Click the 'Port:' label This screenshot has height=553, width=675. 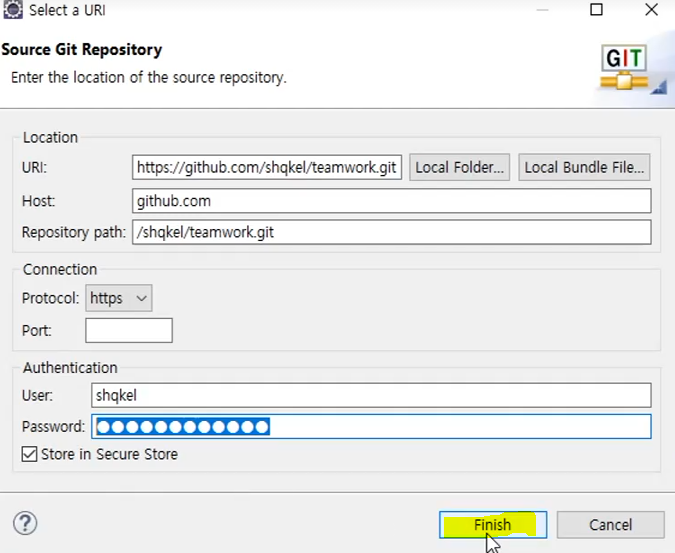pyautogui.click(x=37, y=331)
